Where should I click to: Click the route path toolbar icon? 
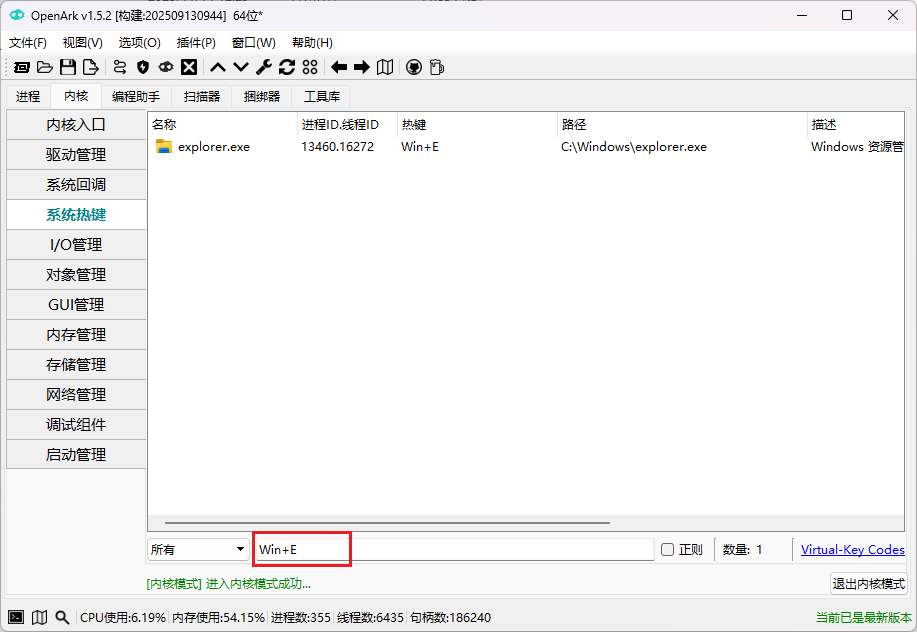[120, 67]
